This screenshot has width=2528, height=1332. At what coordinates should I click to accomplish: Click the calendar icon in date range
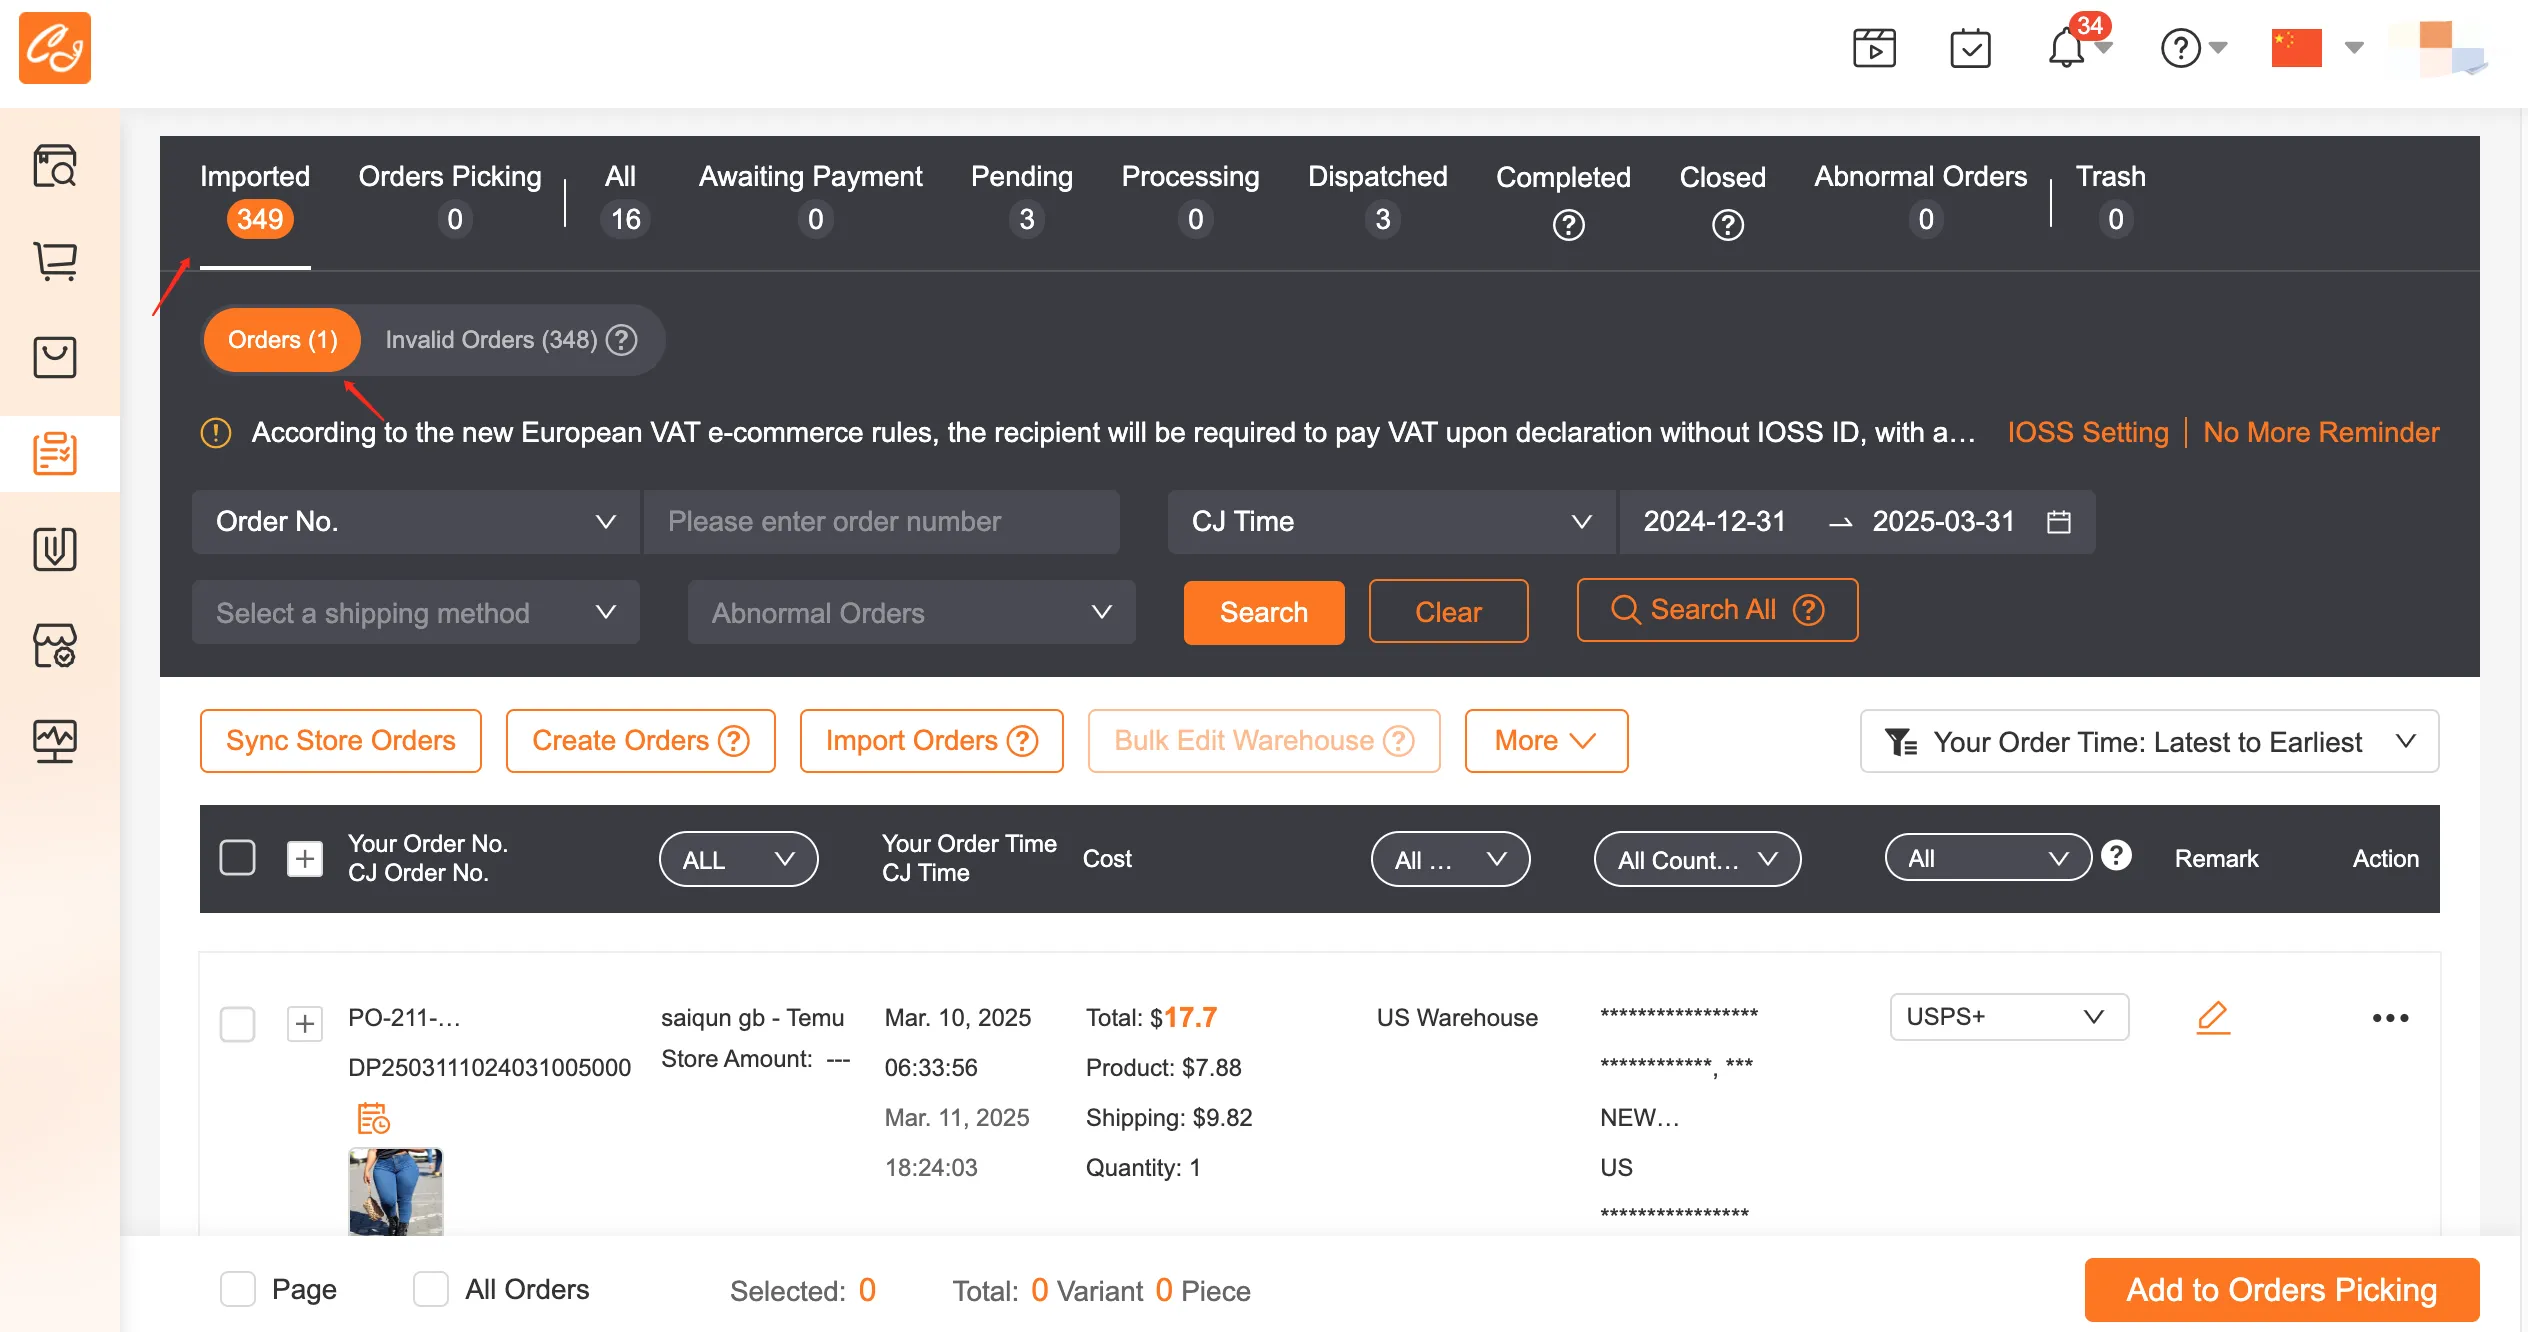point(2059,522)
